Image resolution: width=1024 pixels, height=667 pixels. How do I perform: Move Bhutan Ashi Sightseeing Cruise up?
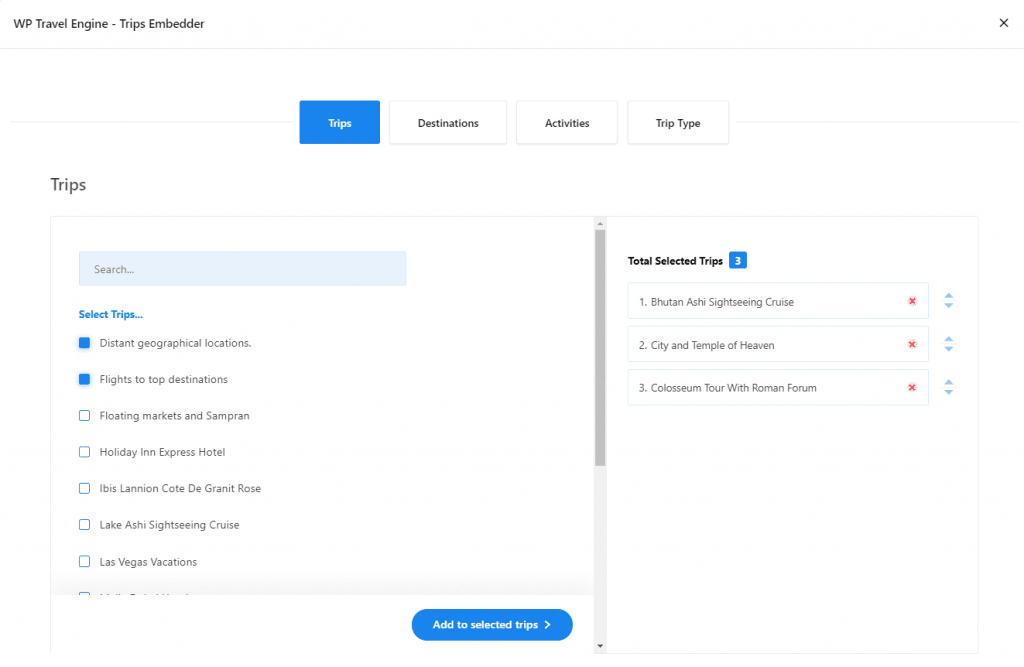tap(948, 296)
